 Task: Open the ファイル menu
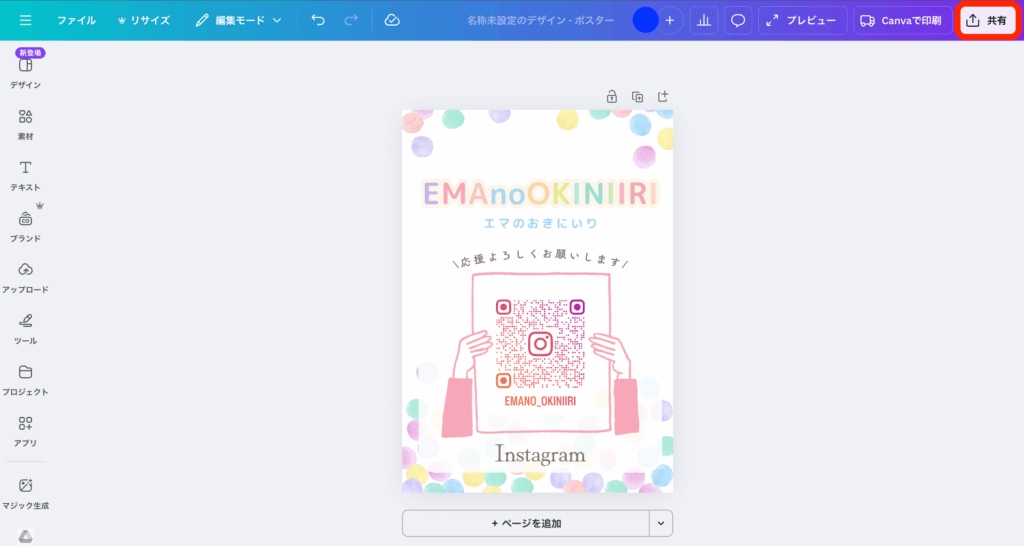coord(76,20)
